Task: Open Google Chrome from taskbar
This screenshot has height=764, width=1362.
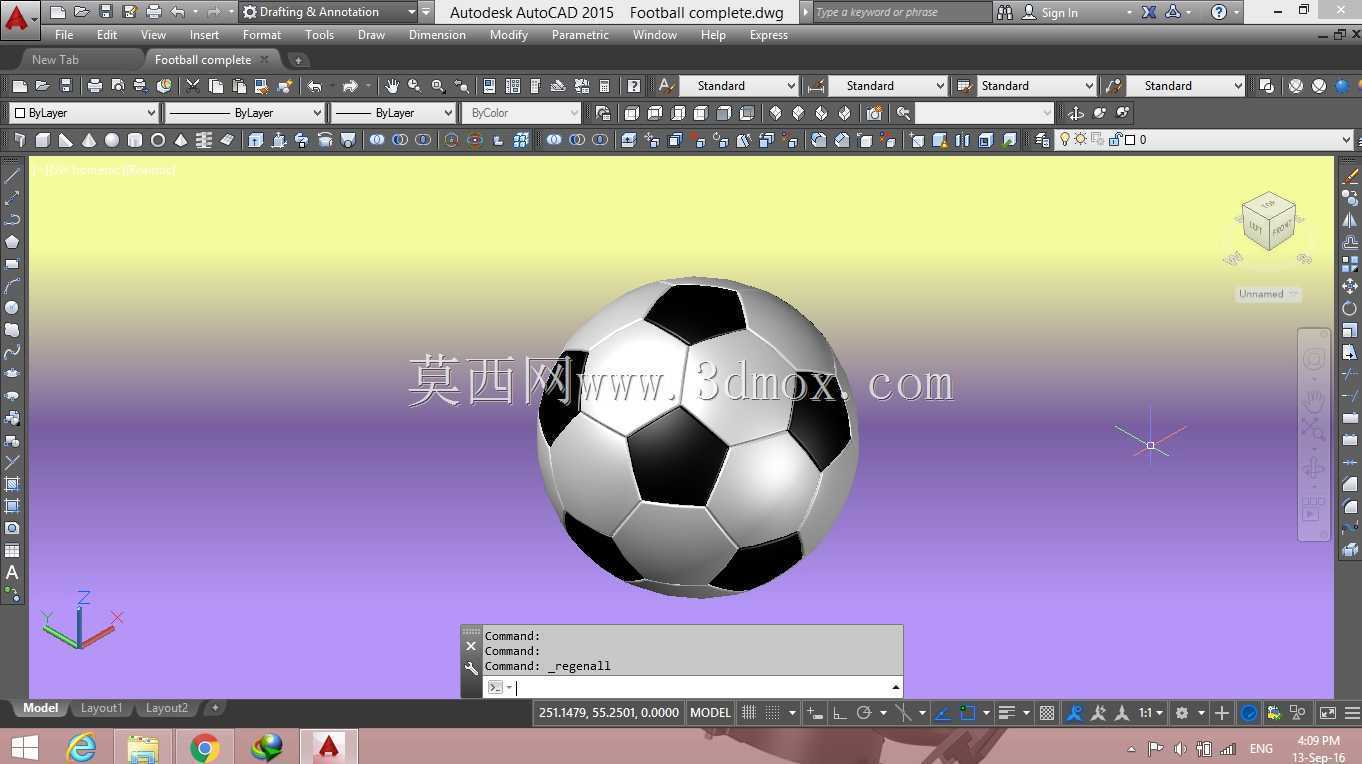Action: pos(205,747)
